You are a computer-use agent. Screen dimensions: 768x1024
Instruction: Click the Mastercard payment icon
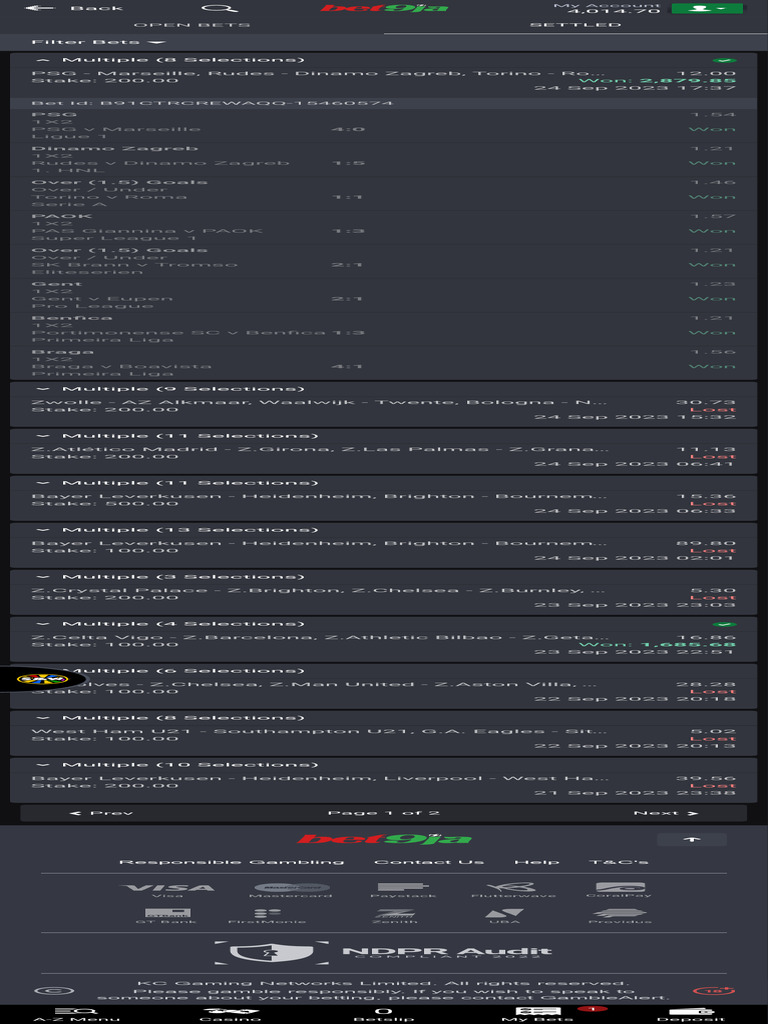pyautogui.click(x=291, y=889)
